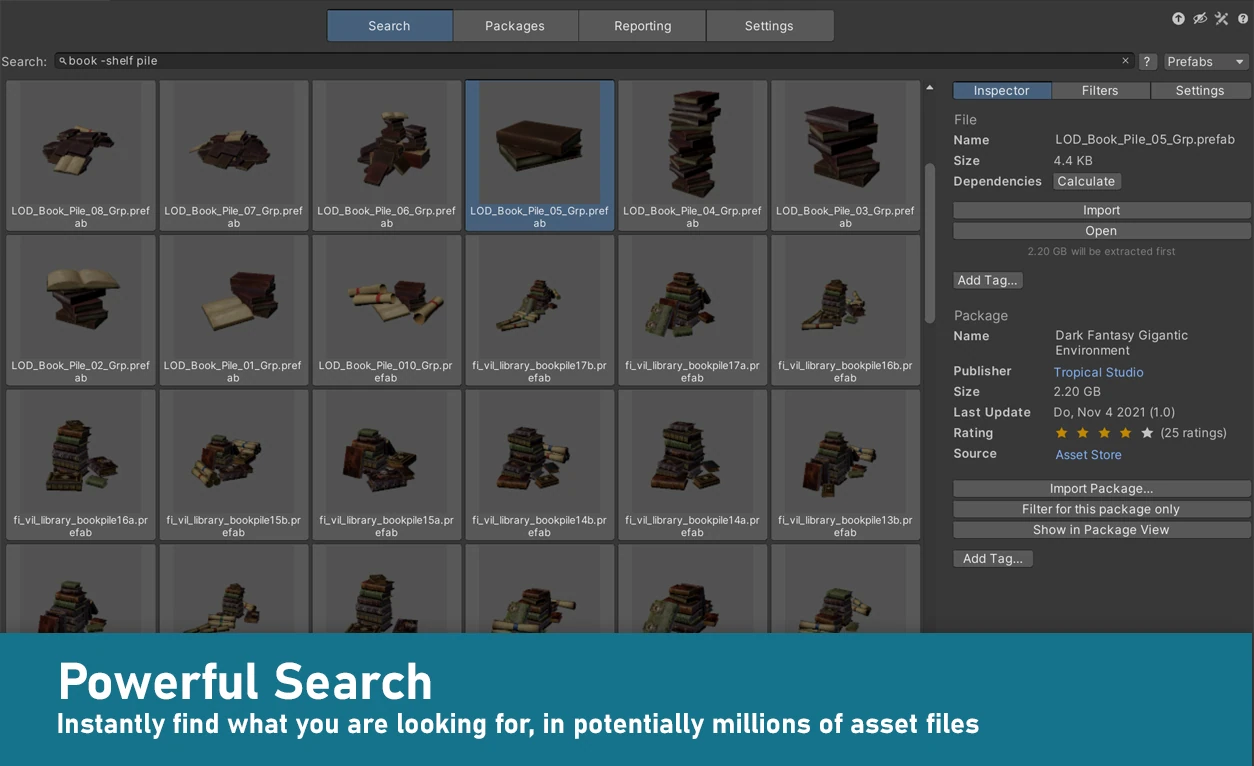The width and height of the screenshot is (1254, 766).
Task: Select LOD_Book_Pile_08_Grp prefab thumbnail
Action: (81, 156)
